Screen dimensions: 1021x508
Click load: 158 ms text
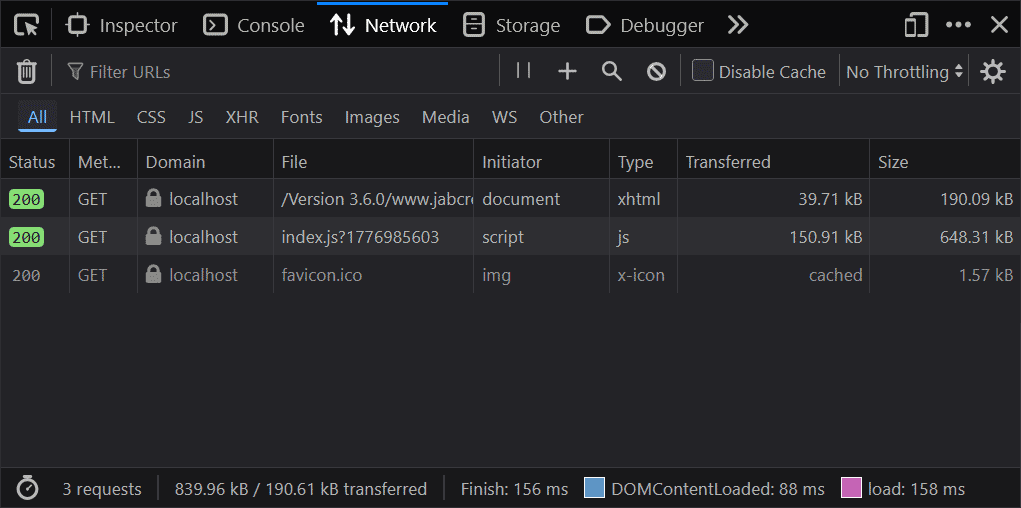point(916,489)
